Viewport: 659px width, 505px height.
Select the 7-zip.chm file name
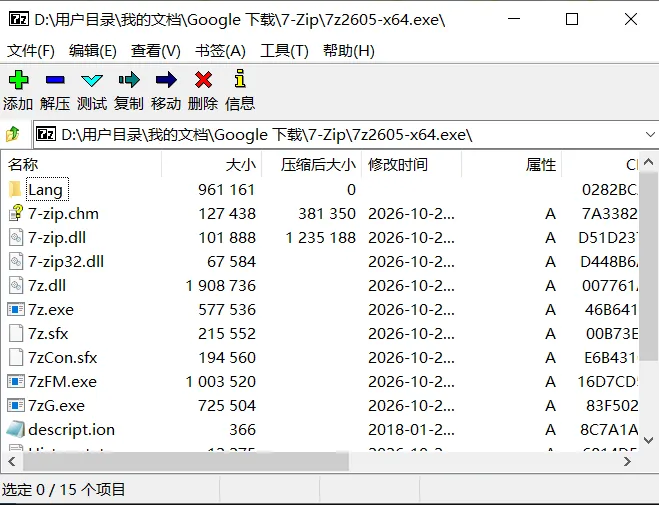click(x=63, y=213)
